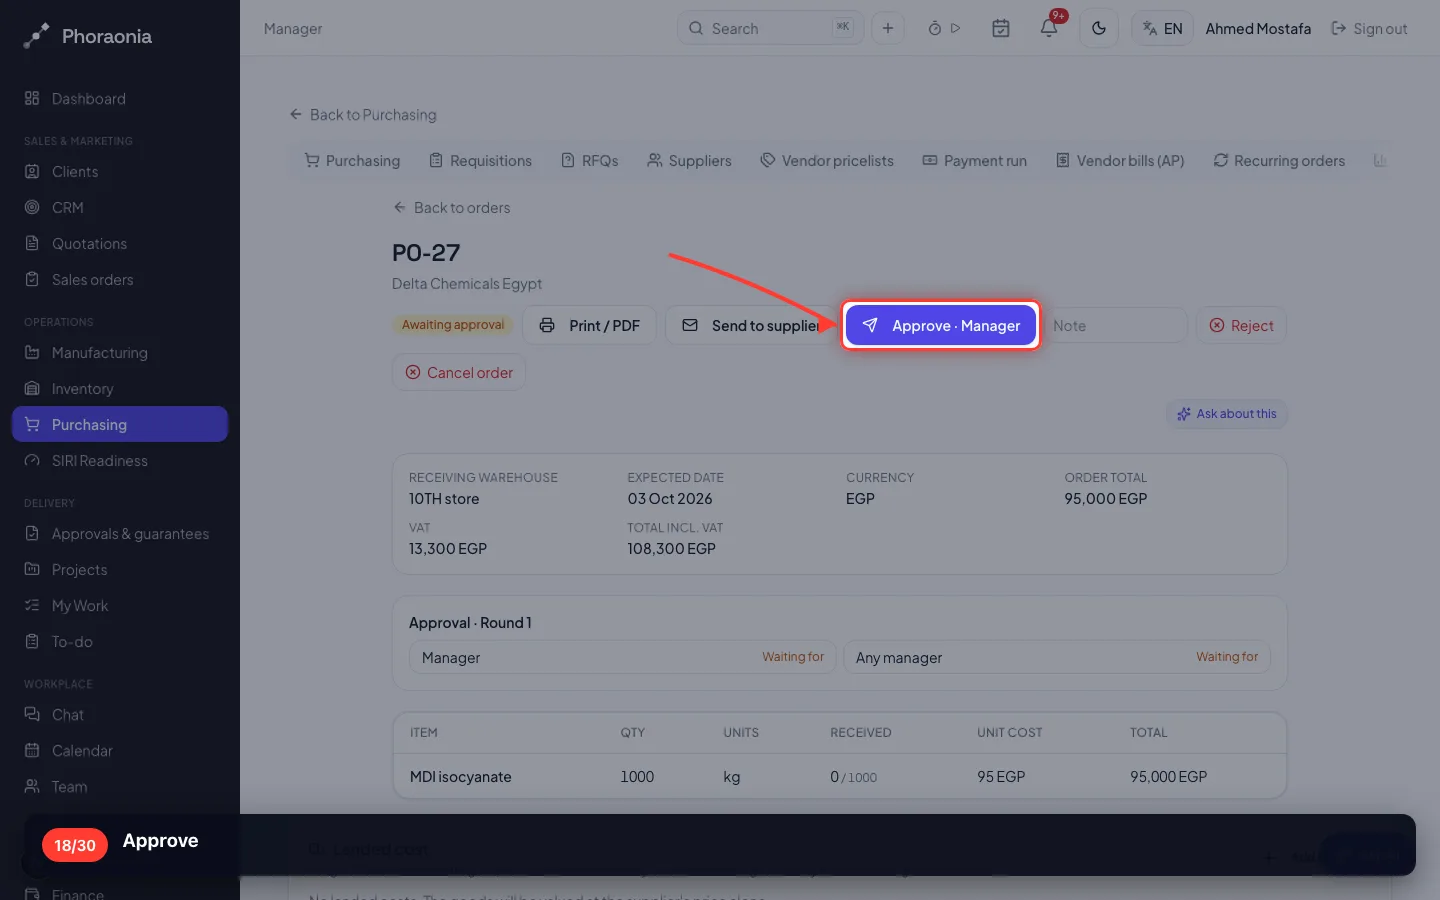Viewport: 1440px width, 900px height.
Task: Open the calendar check icon in header
Action: click(1000, 28)
